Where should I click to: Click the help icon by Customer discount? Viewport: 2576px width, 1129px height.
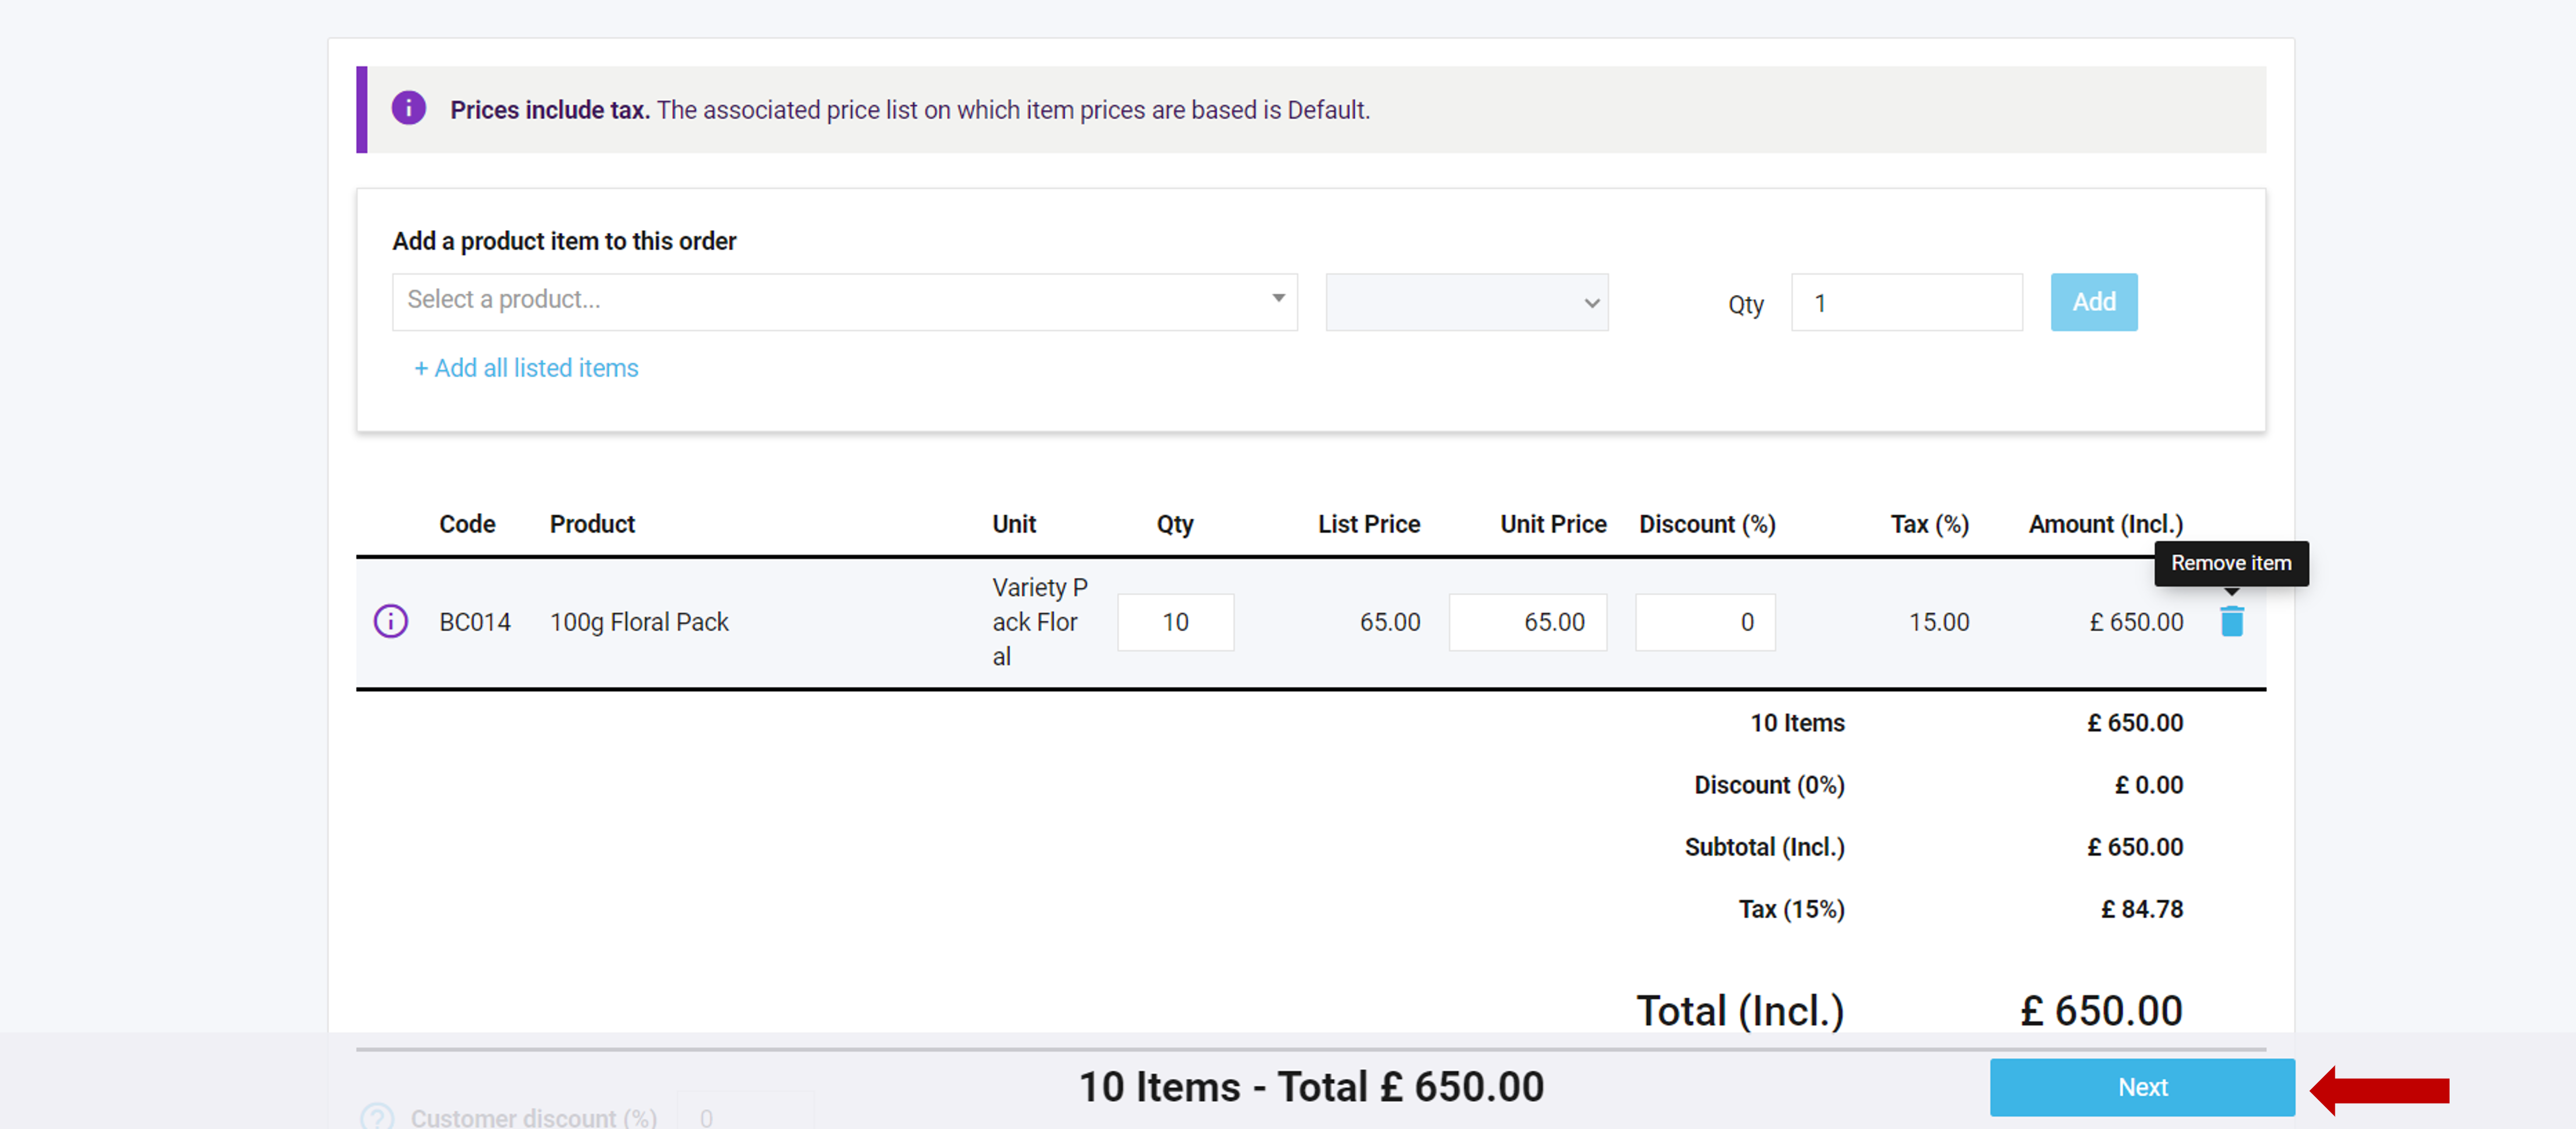(377, 1116)
